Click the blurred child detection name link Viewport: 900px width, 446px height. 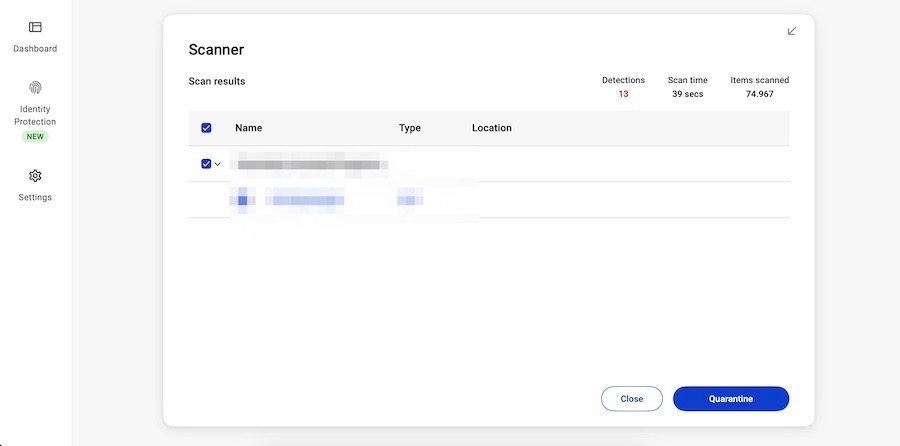304,200
